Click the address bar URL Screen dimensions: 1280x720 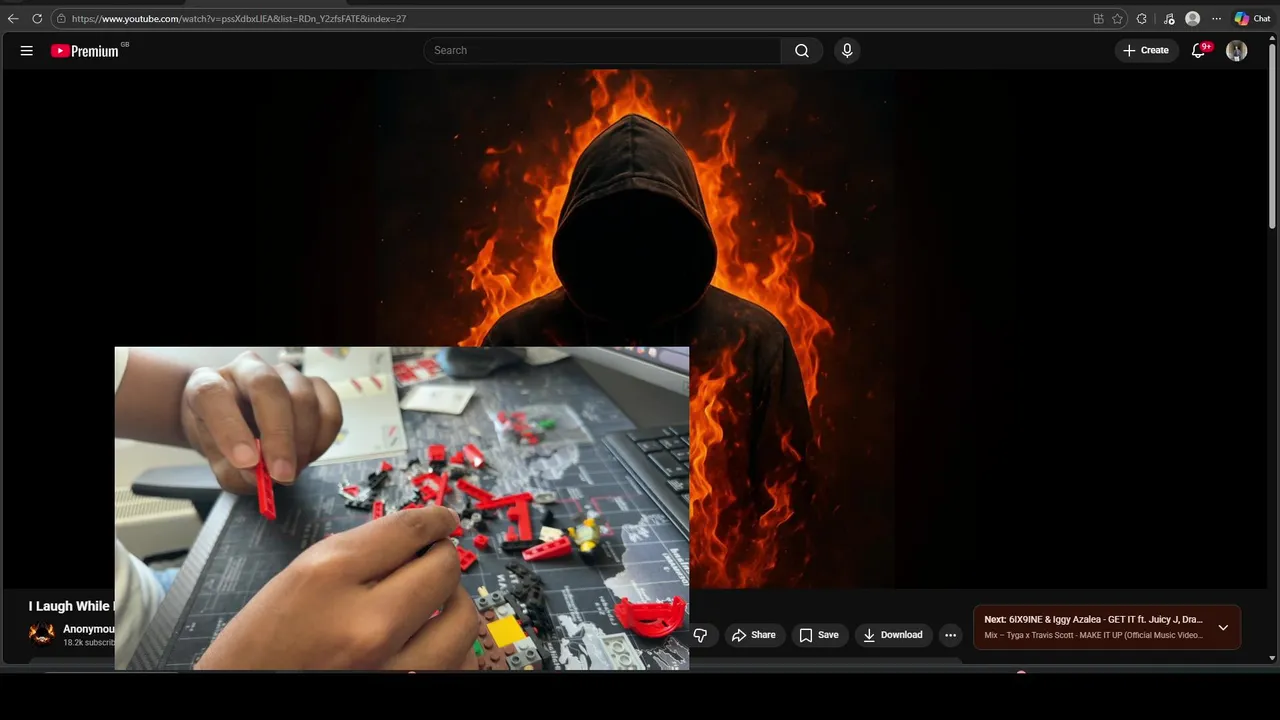point(239,18)
